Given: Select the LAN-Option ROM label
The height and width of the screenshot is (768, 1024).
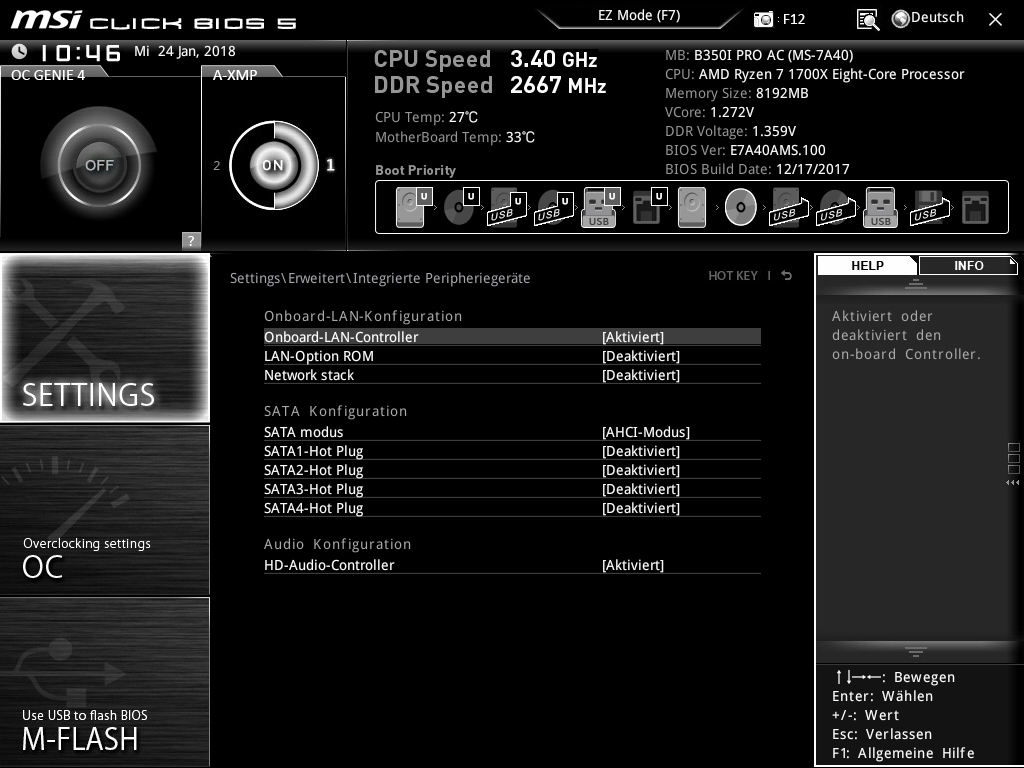Looking at the screenshot, I should pos(319,356).
